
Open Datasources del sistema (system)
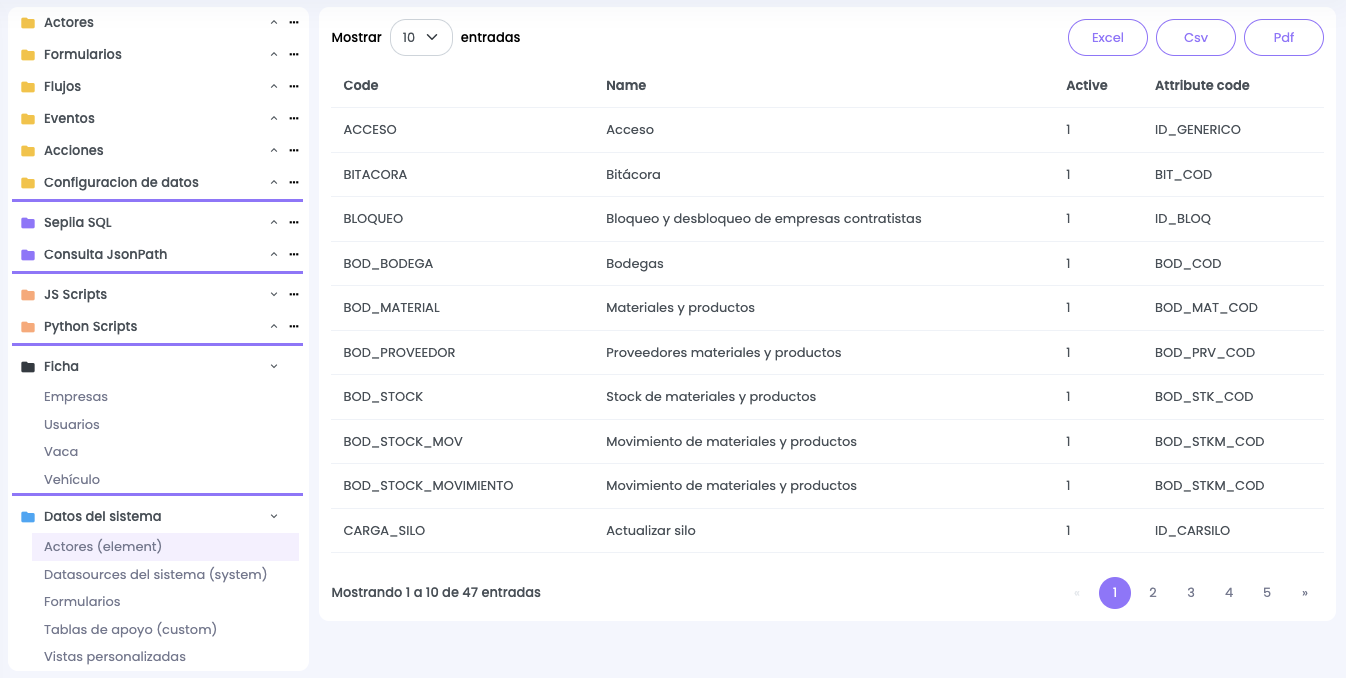[156, 575]
